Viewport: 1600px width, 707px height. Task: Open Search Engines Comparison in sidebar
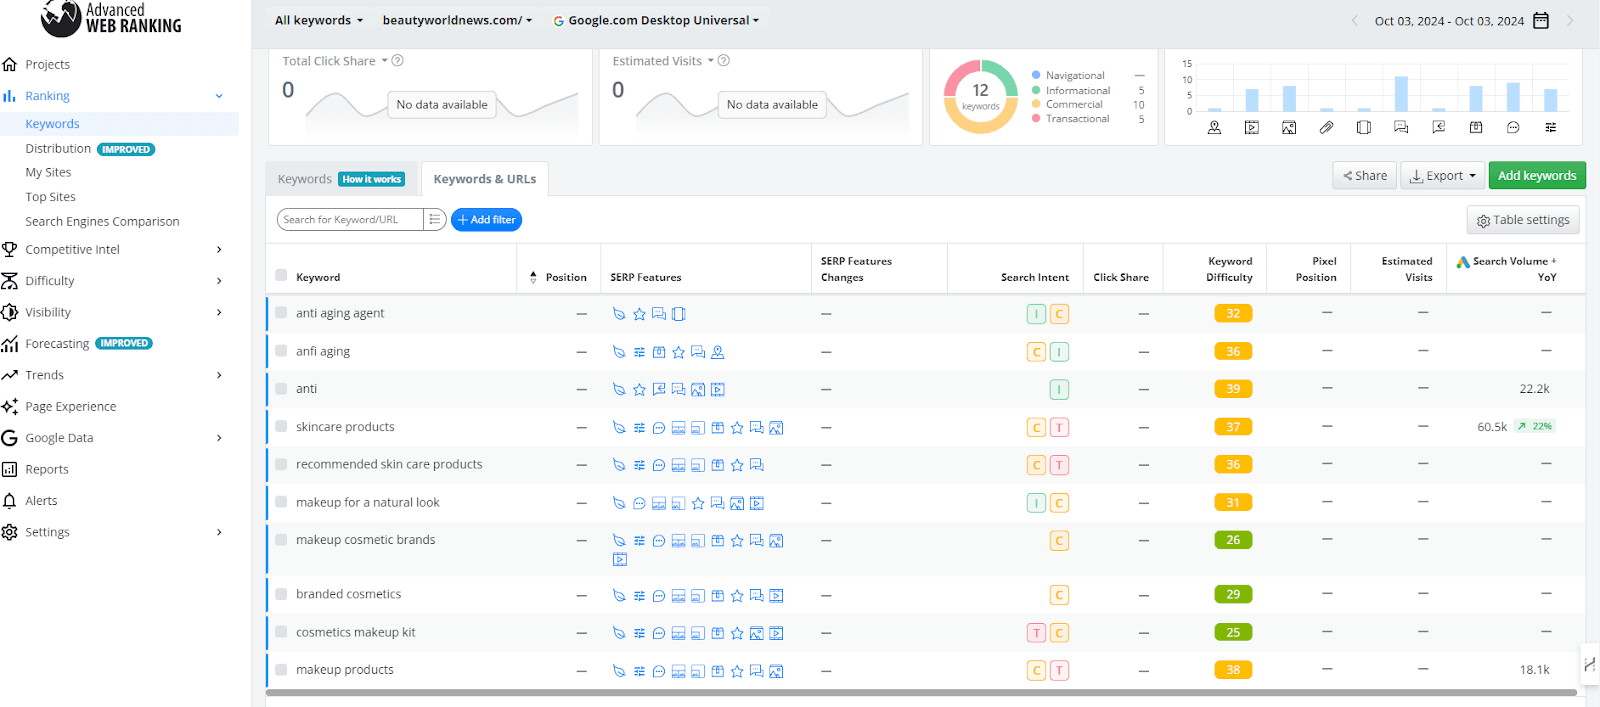pyautogui.click(x=102, y=222)
